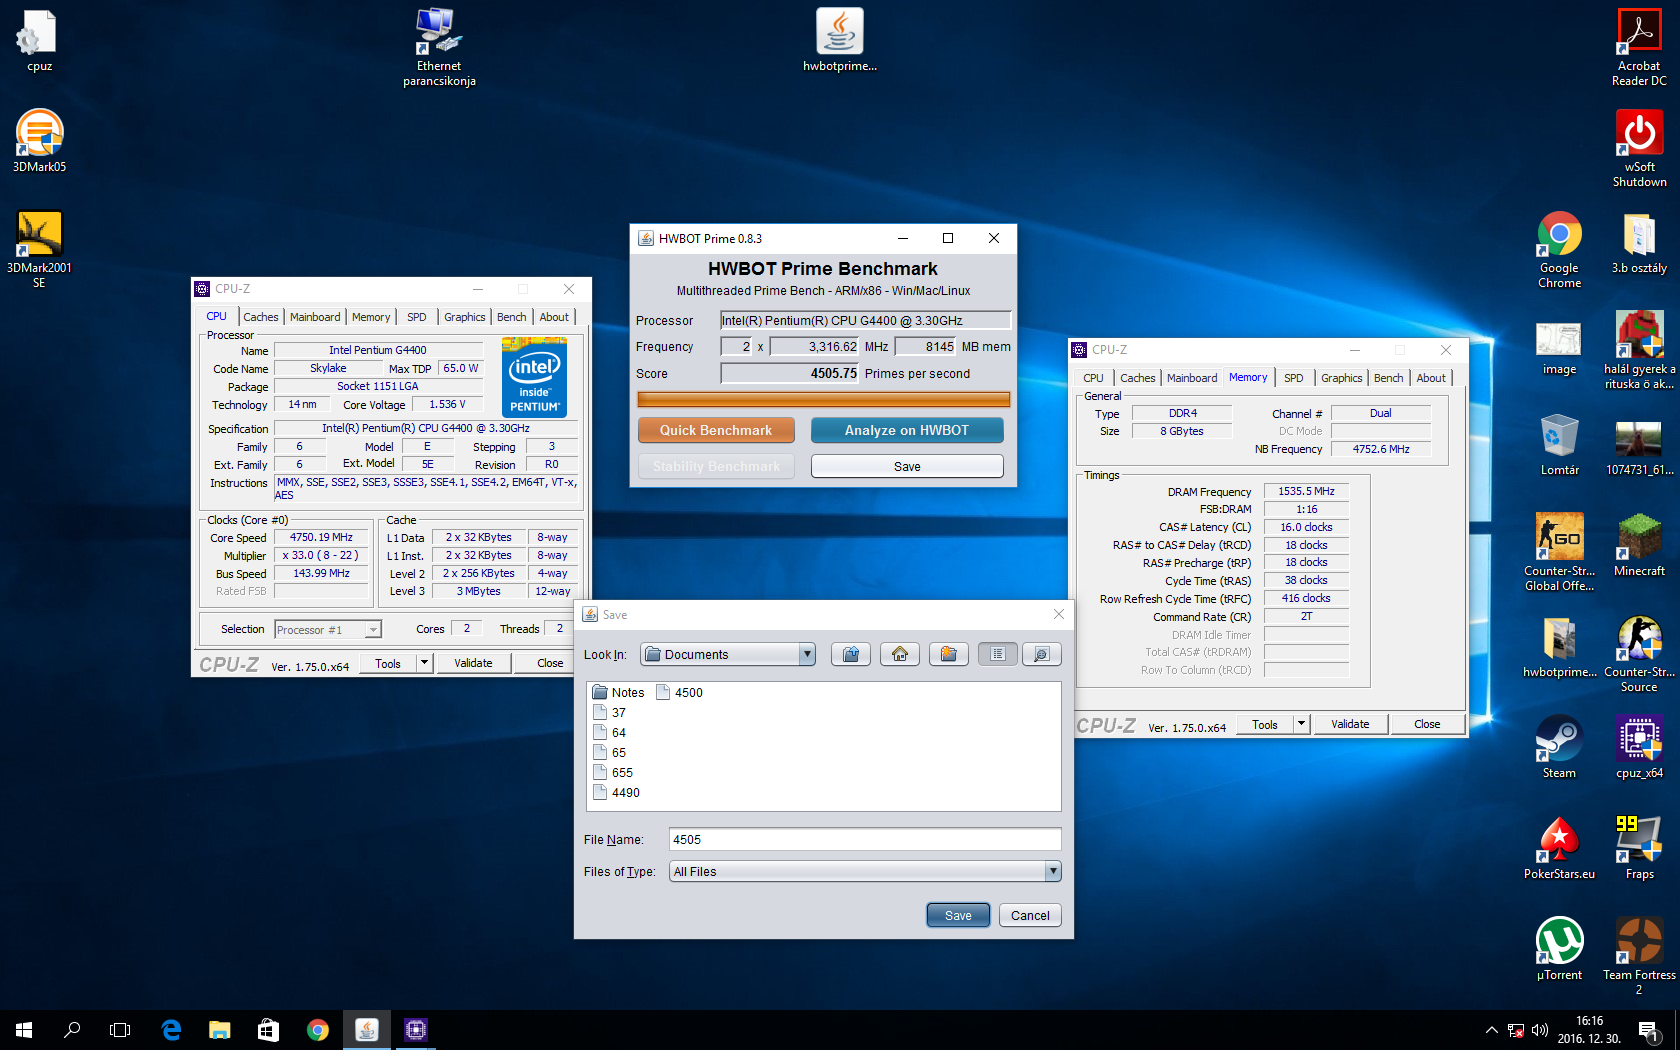
Task: Open Look In Documents dropdown
Action: 728,654
